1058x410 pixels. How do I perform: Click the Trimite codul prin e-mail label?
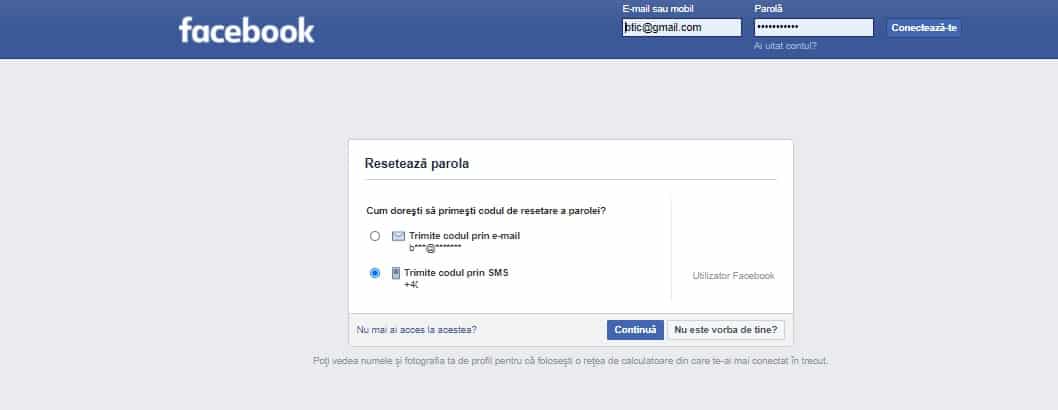pos(464,235)
